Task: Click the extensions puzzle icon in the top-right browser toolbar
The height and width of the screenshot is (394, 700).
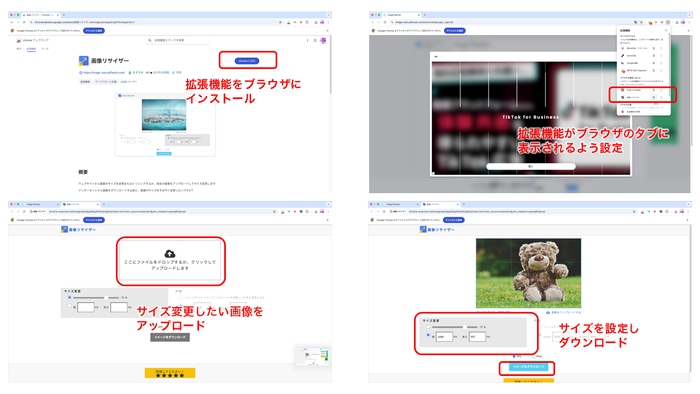Action: [x=668, y=22]
